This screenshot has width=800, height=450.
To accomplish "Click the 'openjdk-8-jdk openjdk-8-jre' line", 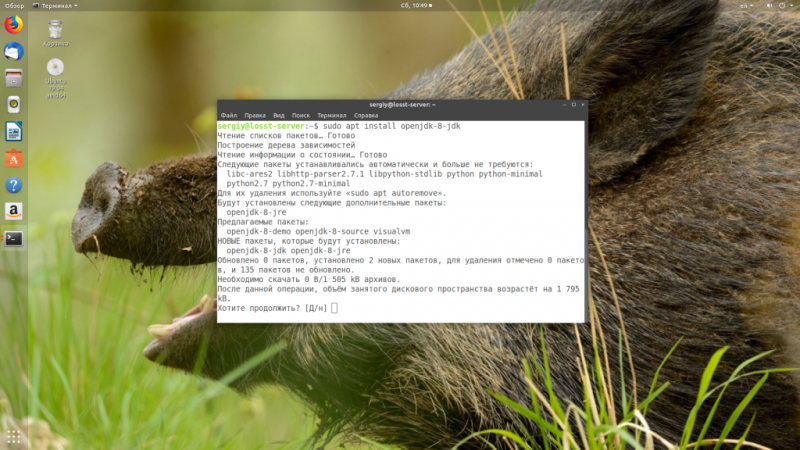I will (x=288, y=251).
